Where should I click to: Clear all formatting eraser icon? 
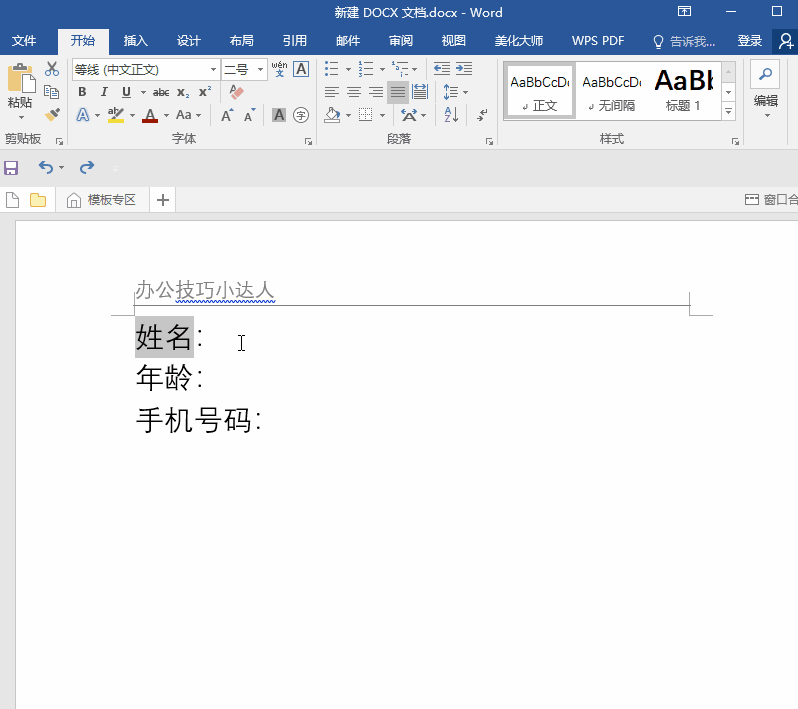click(236, 92)
